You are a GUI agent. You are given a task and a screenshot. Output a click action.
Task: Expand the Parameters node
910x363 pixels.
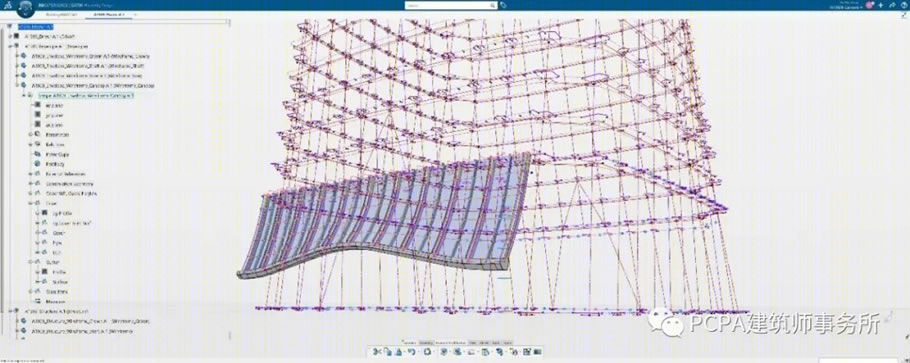click(30, 134)
